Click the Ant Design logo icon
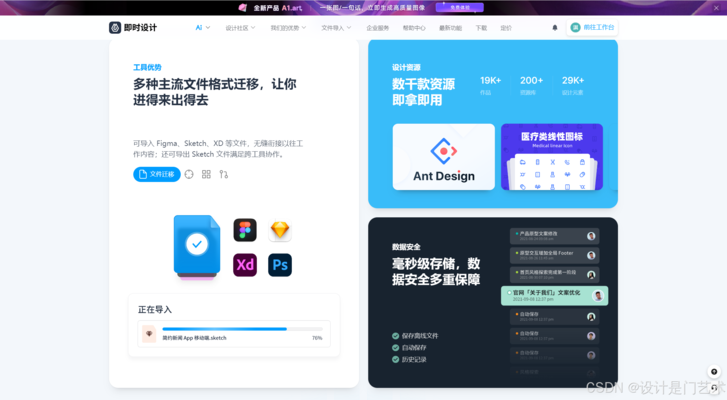The image size is (727, 400). click(x=444, y=151)
